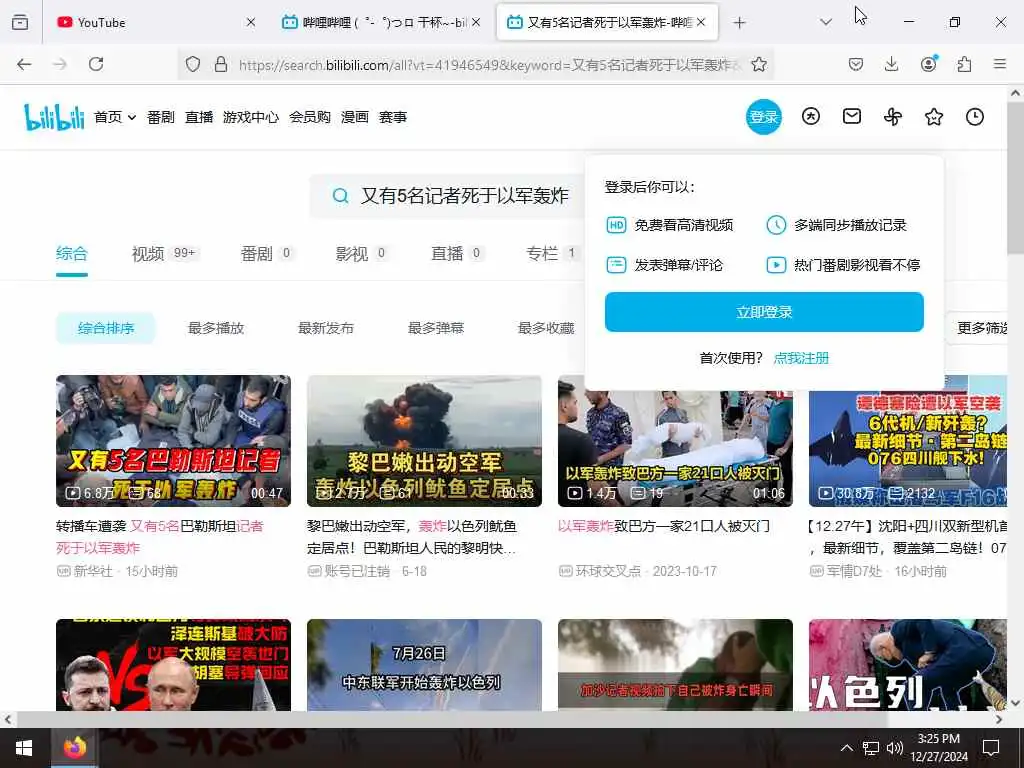Click clock icon beside 多端同步播放记录
This screenshot has height=768, width=1024.
[776, 225]
